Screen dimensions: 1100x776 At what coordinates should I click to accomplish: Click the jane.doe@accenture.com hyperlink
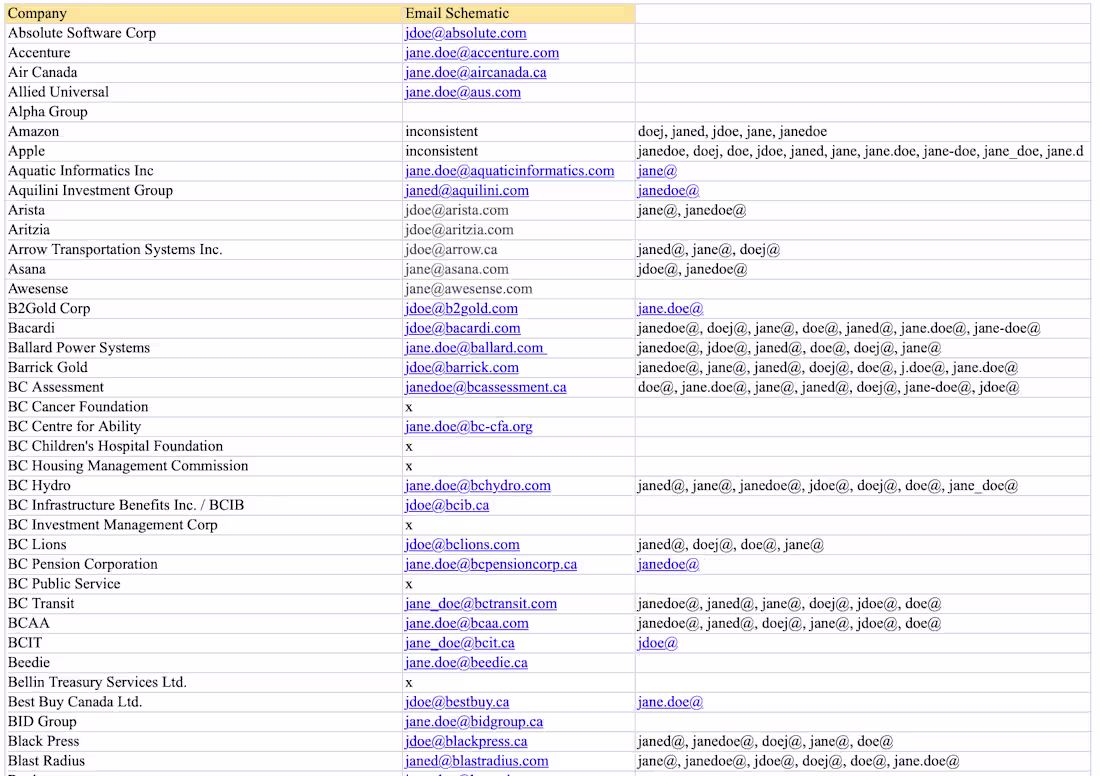(x=481, y=53)
